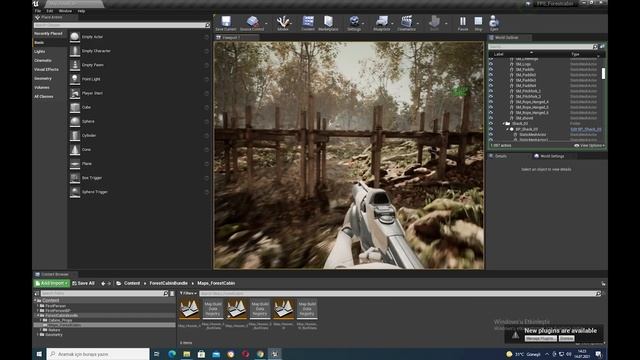The height and width of the screenshot is (360, 640).
Task: Click the World Outliner search field
Action: pyautogui.click(x=540, y=47)
